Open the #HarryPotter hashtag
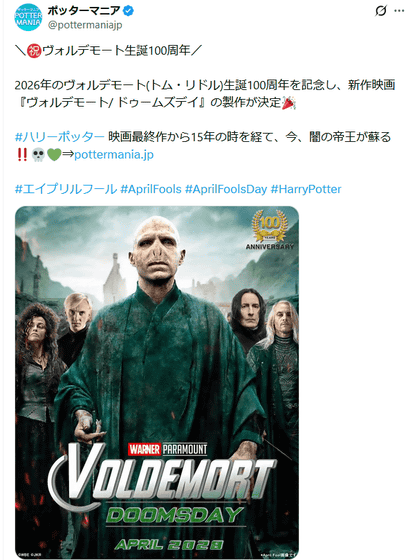 pyautogui.click(x=306, y=189)
